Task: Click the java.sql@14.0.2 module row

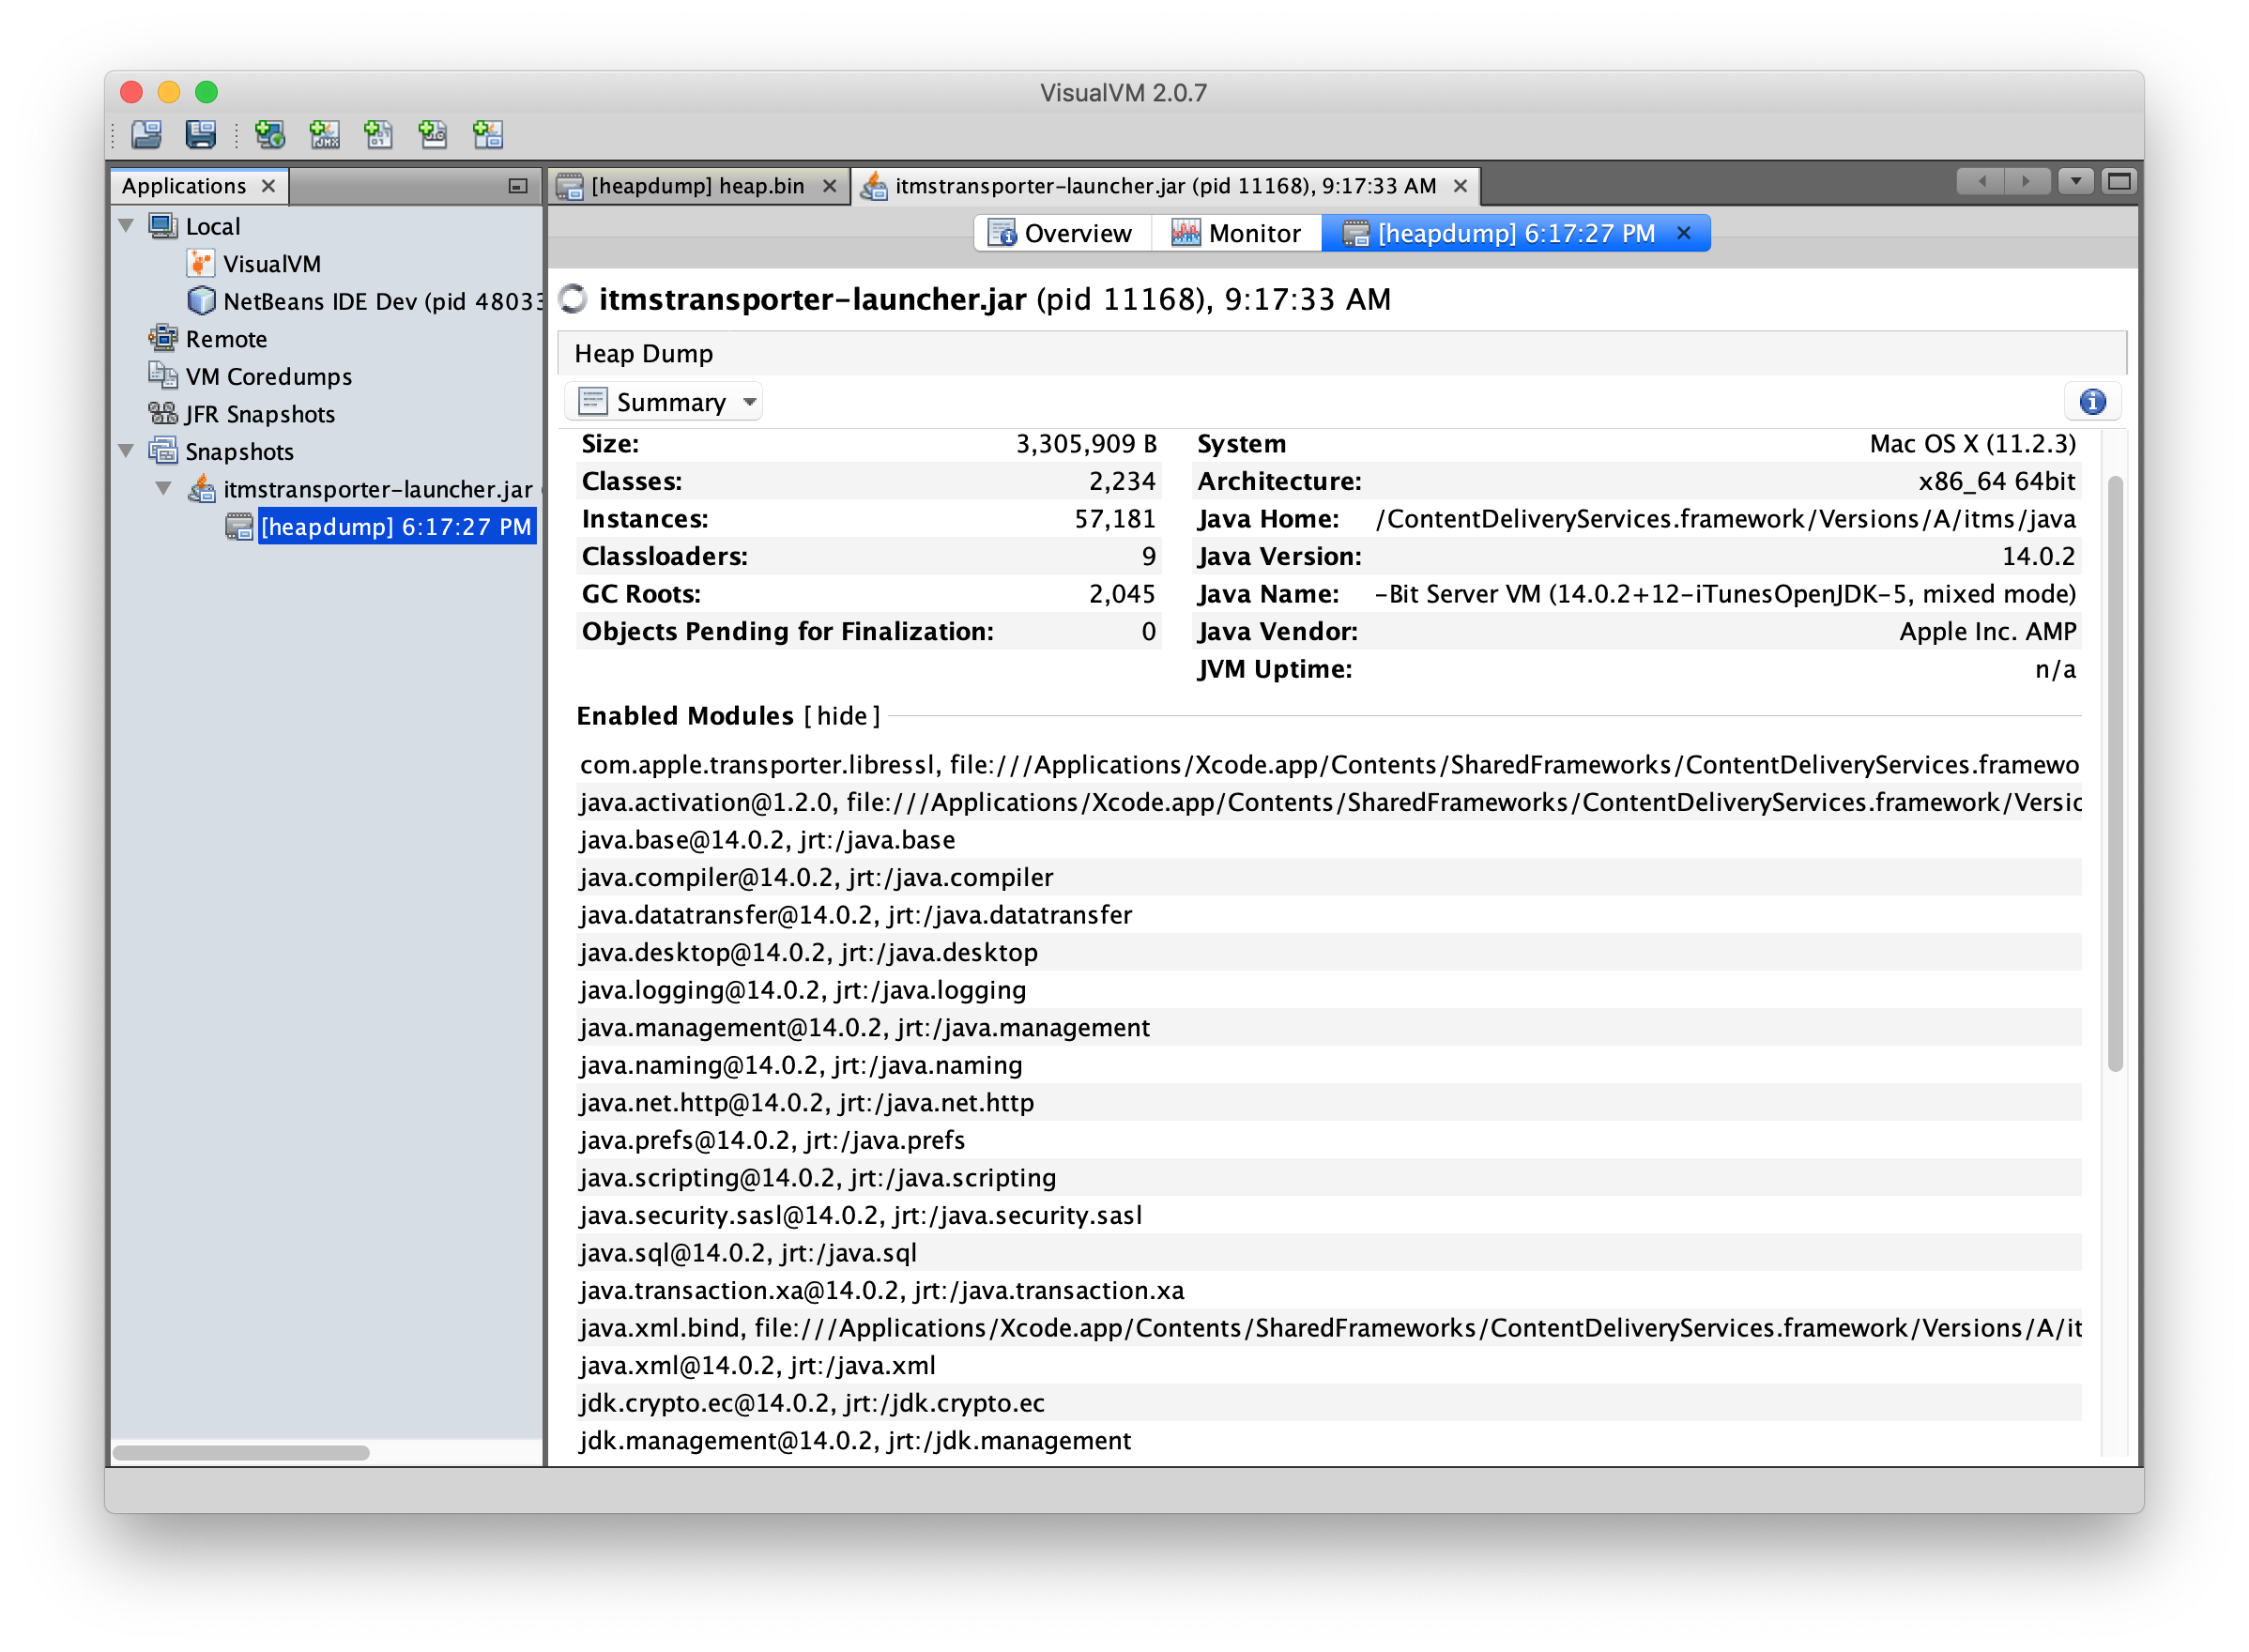Action: point(1329,1252)
